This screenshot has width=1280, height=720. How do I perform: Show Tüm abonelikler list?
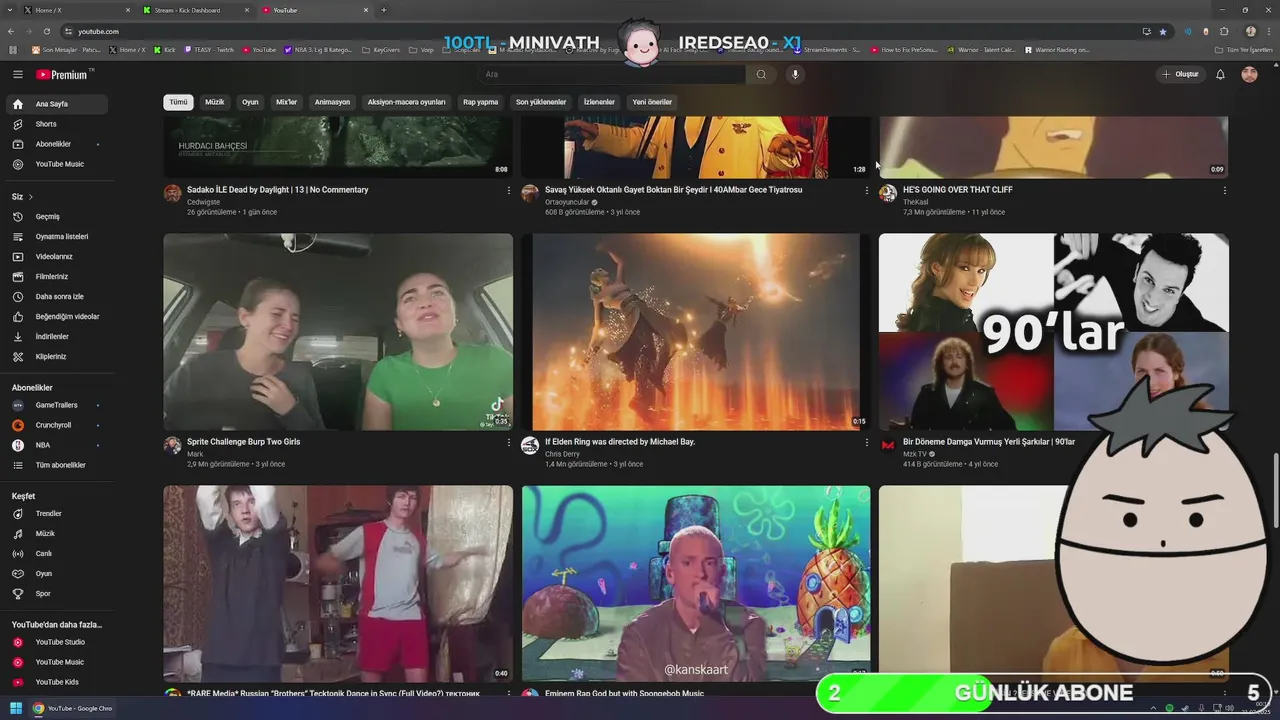(x=57, y=465)
